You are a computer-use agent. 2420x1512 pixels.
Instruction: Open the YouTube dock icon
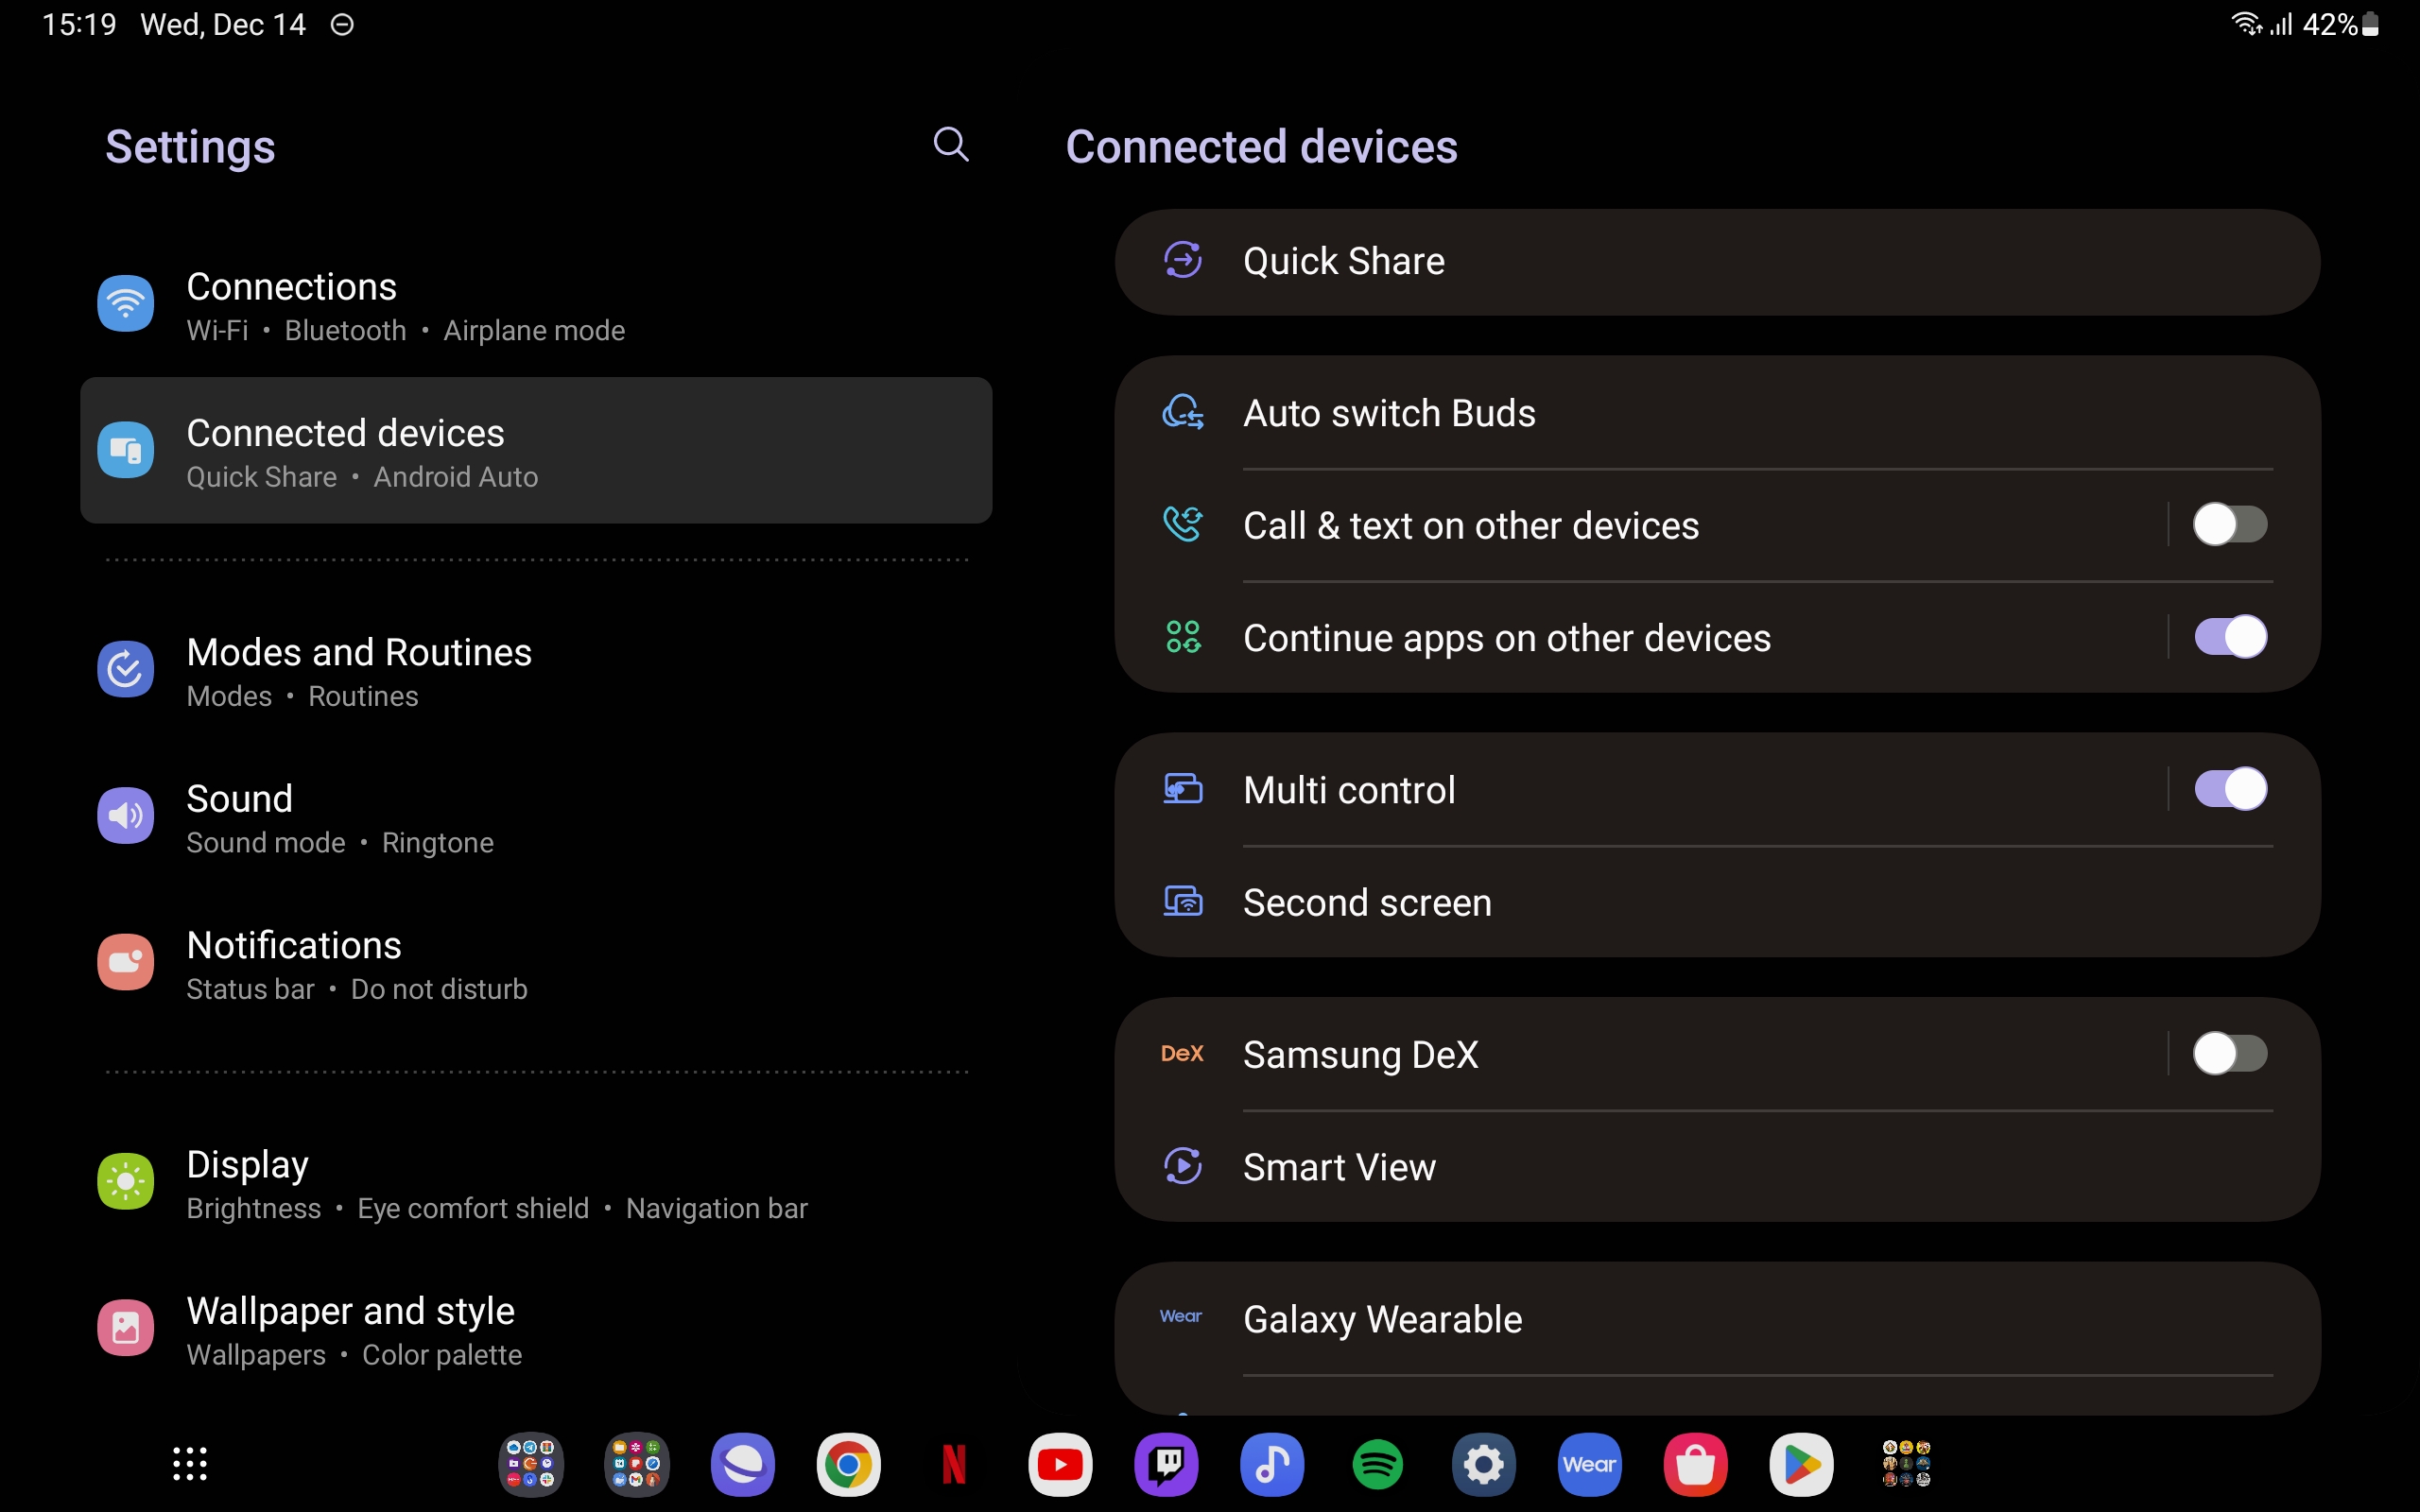(1060, 1465)
